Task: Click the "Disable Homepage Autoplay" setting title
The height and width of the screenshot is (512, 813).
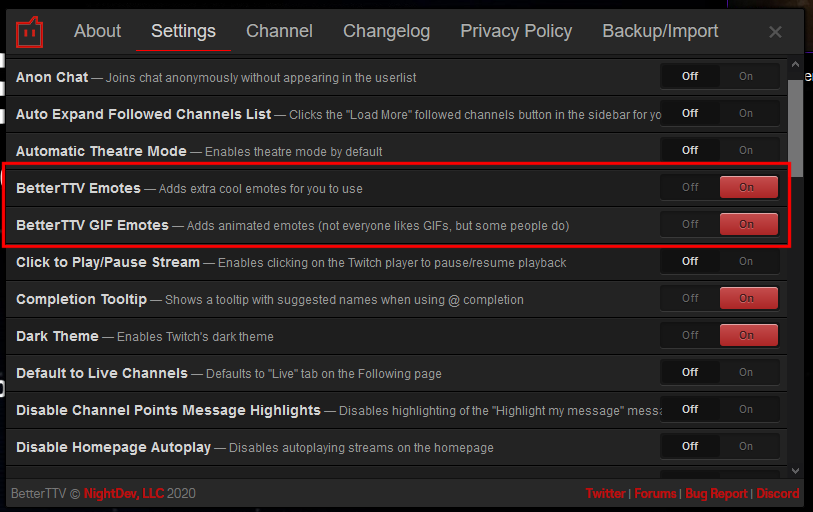Action: [x=114, y=447]
